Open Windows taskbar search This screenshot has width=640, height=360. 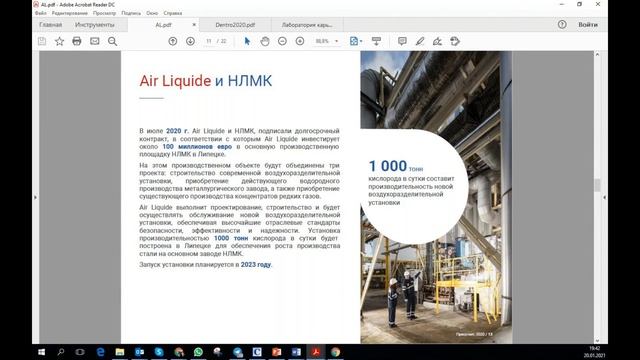point(61,352)
